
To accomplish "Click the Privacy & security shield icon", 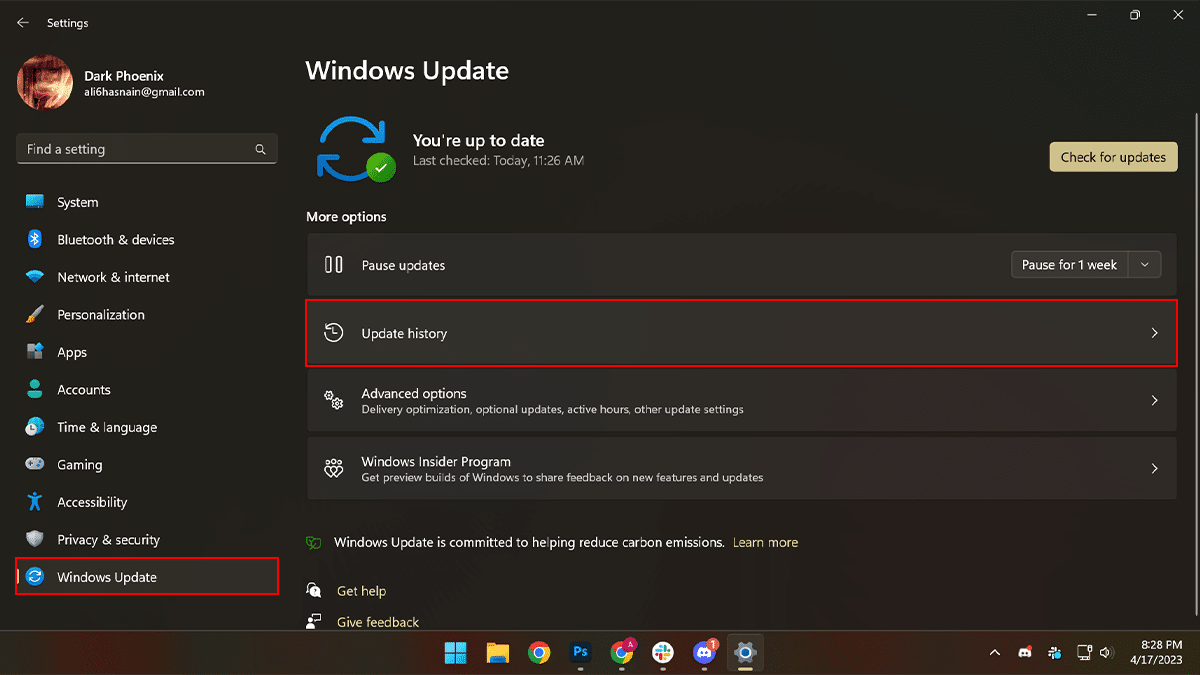I will point(35,539).
